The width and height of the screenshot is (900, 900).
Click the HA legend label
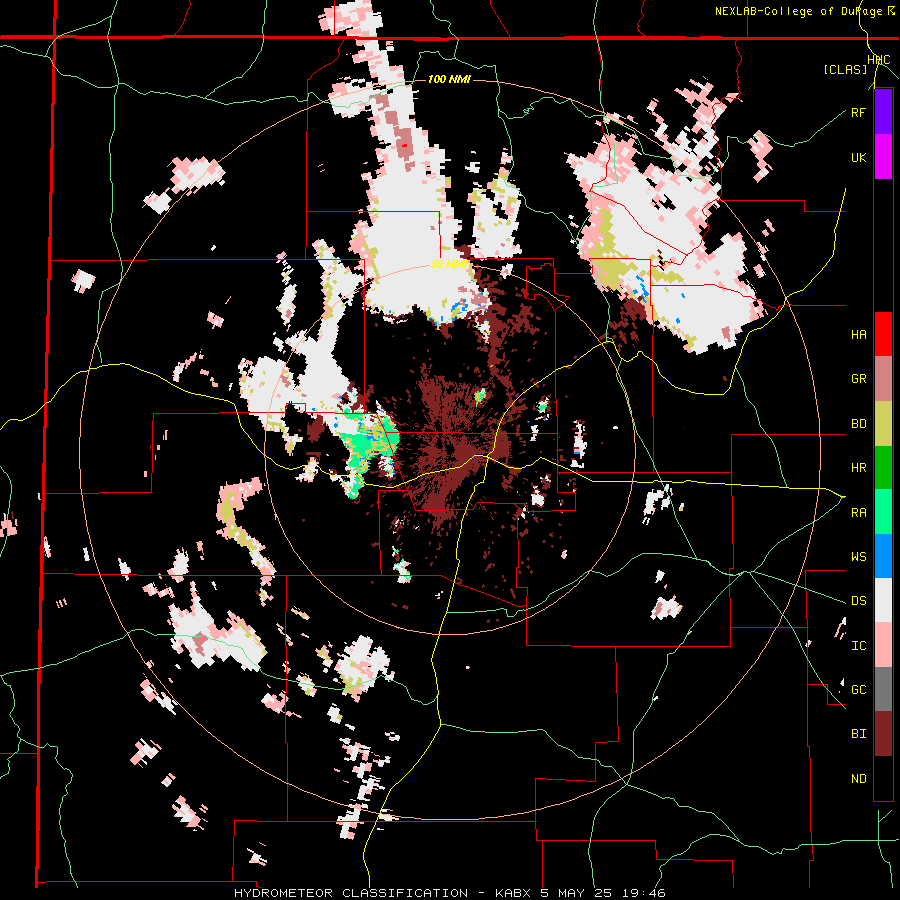click(x=858, y=334)
